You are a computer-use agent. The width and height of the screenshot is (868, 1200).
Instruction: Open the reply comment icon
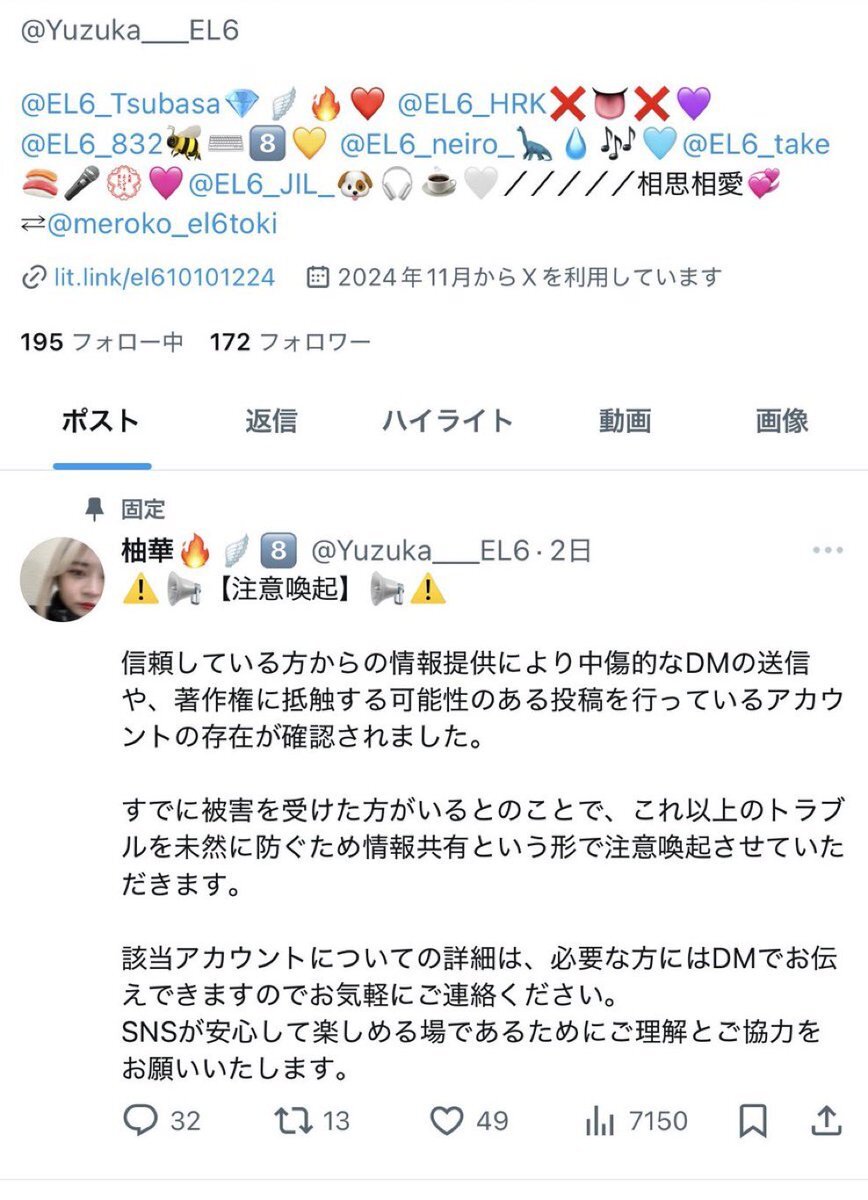click(141, 1121)
